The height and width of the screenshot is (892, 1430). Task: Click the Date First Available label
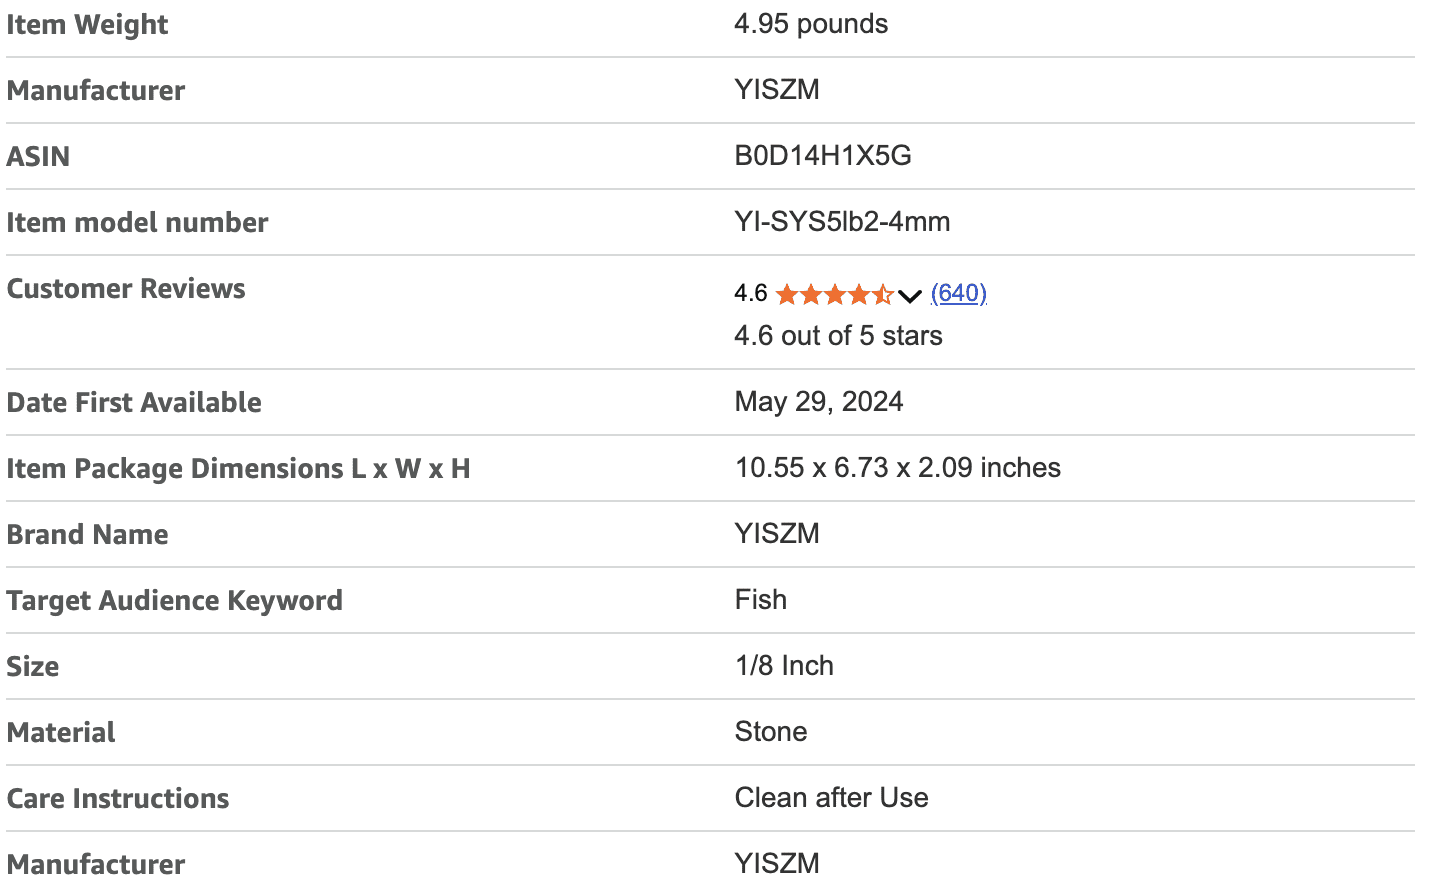coord(134,403)
